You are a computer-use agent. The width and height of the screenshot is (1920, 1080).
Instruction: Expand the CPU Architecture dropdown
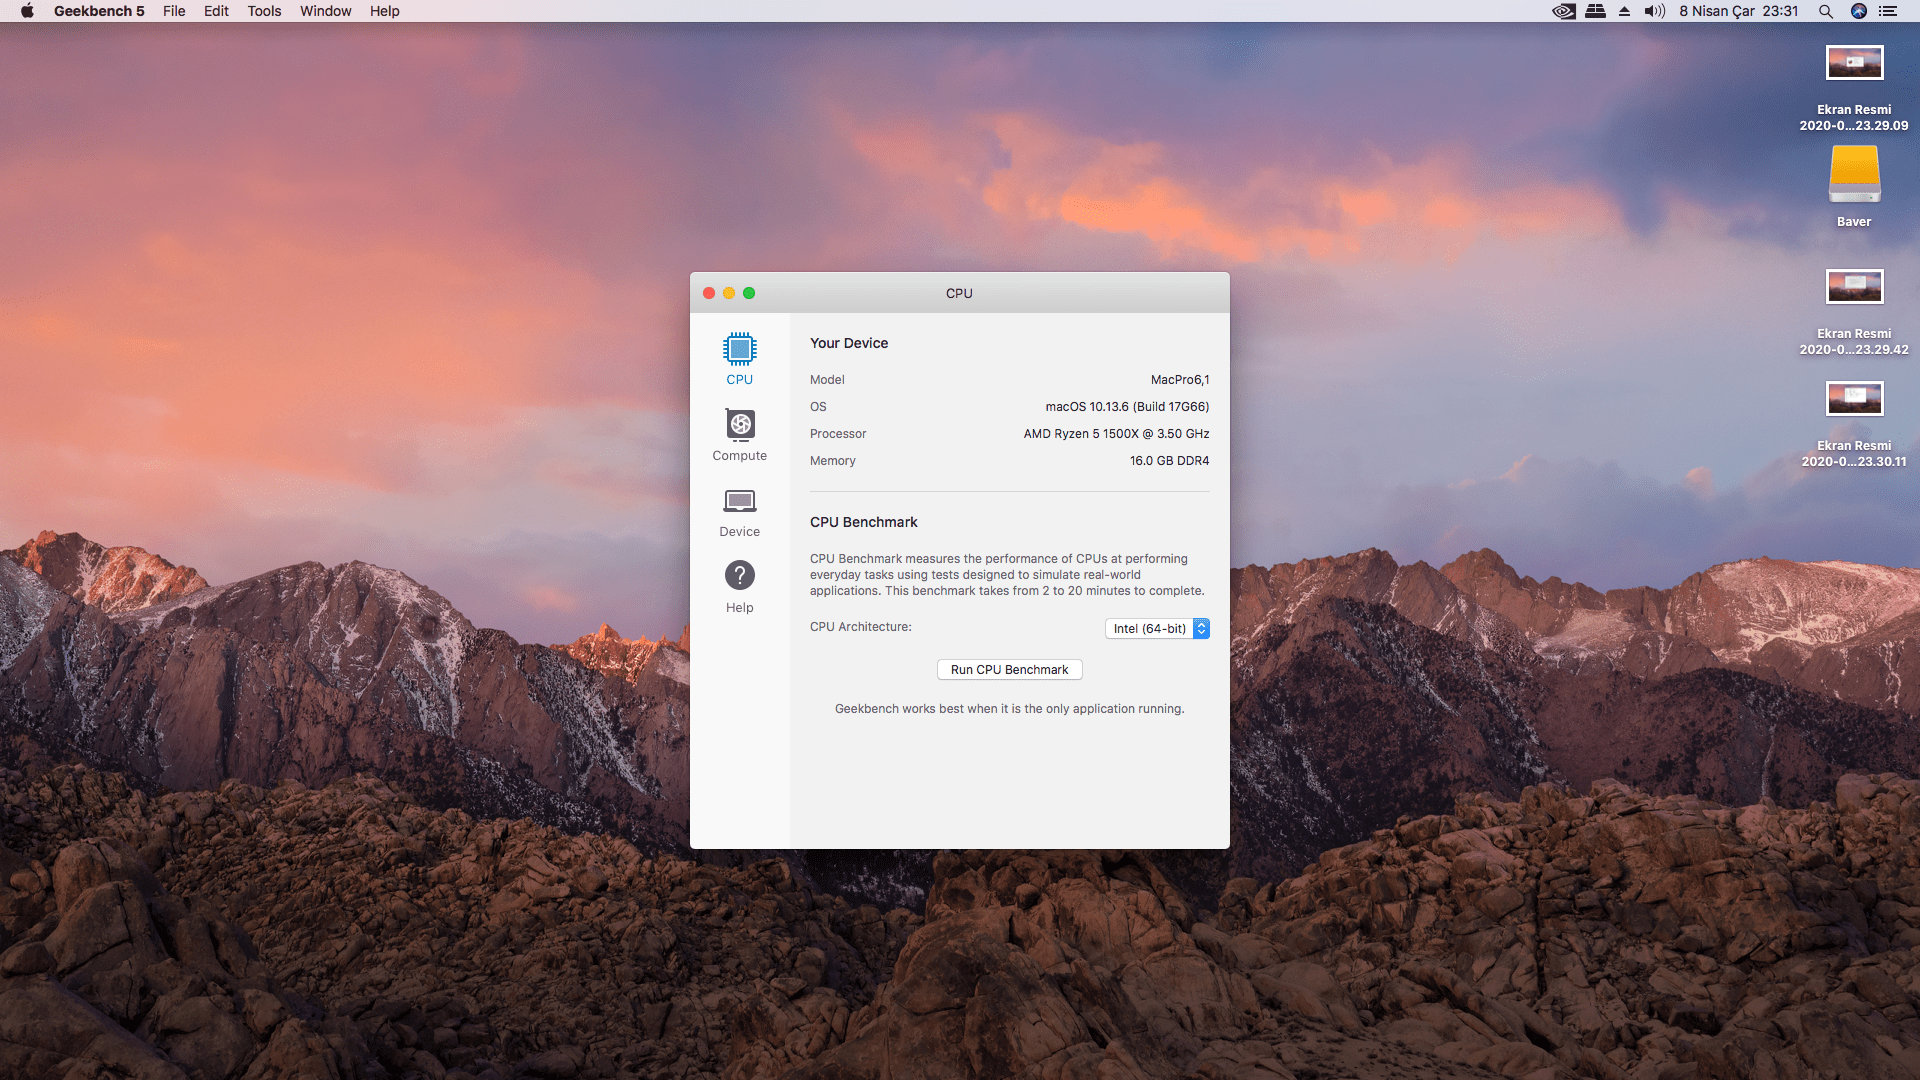coord(1157,628)
